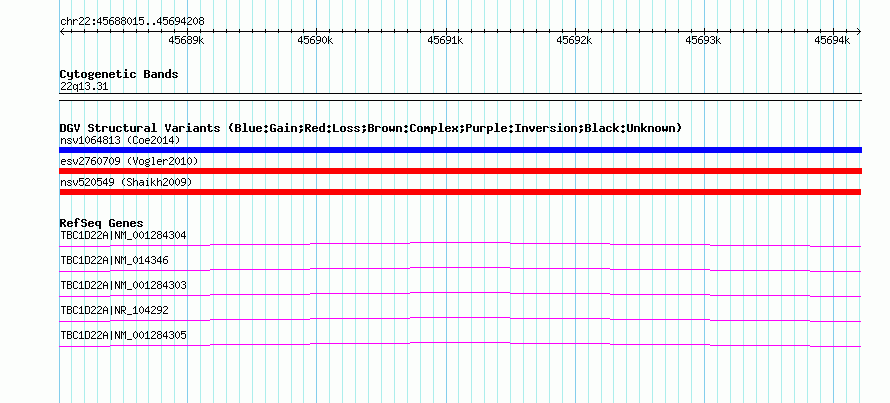Viewport: 890px width, 403px height.
Task: Open the TBC1D22A|NR_104292 gene label
Action: (x=114, y=310)
